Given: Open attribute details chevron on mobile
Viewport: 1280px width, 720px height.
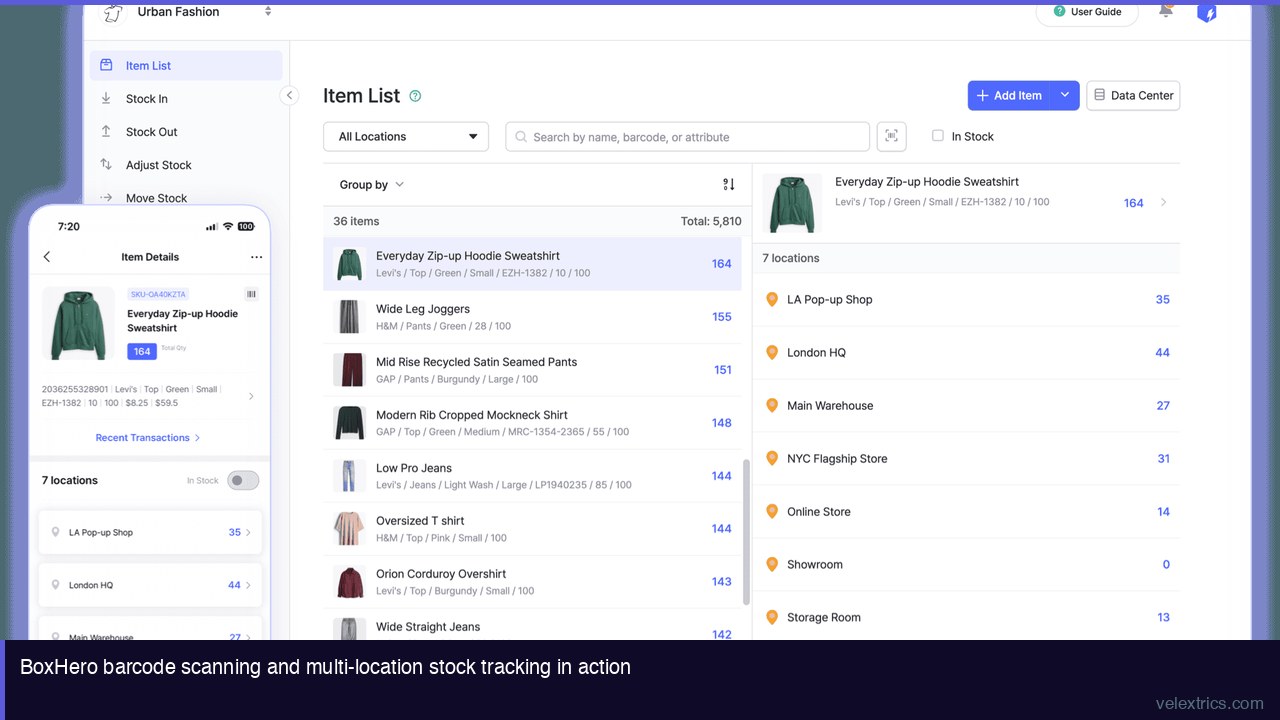Looking at the screenshot, I should click(x=251, y=396).
